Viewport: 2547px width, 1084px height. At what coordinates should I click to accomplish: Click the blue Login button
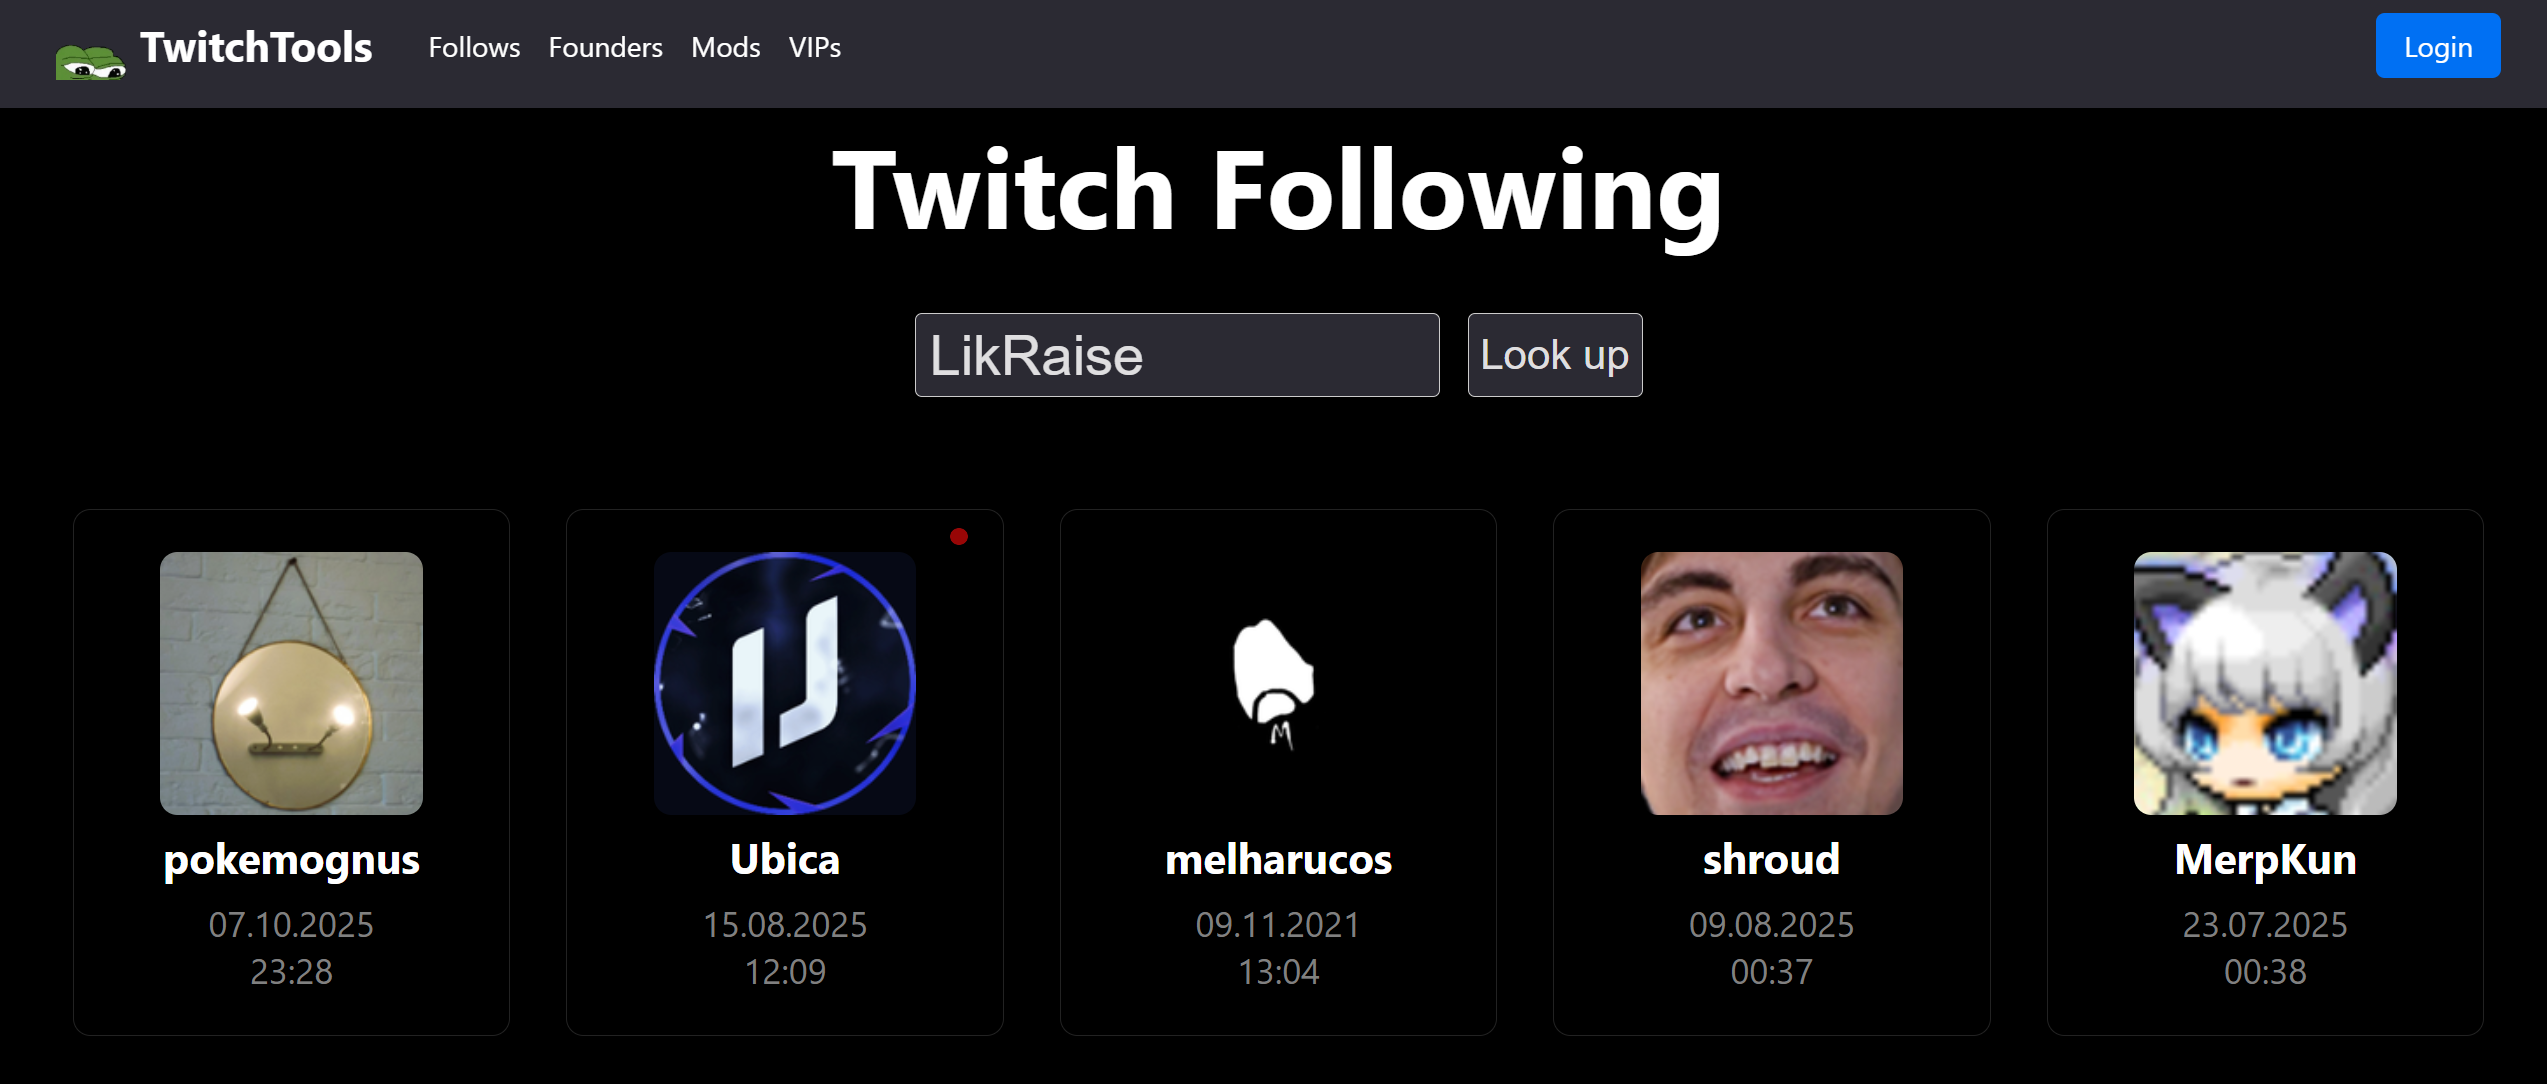pyautogui.click(x=2437, y=46)
